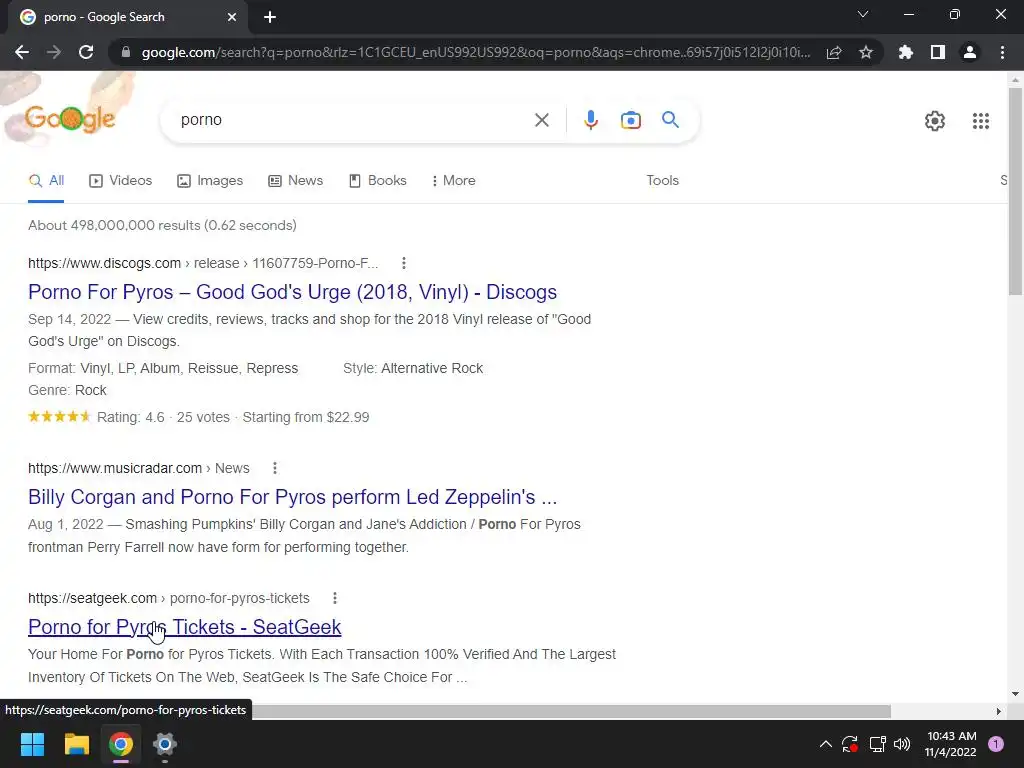1024x768 pixels.
Task: Open the Windows Start menu
Action: (x=32, y=744)
